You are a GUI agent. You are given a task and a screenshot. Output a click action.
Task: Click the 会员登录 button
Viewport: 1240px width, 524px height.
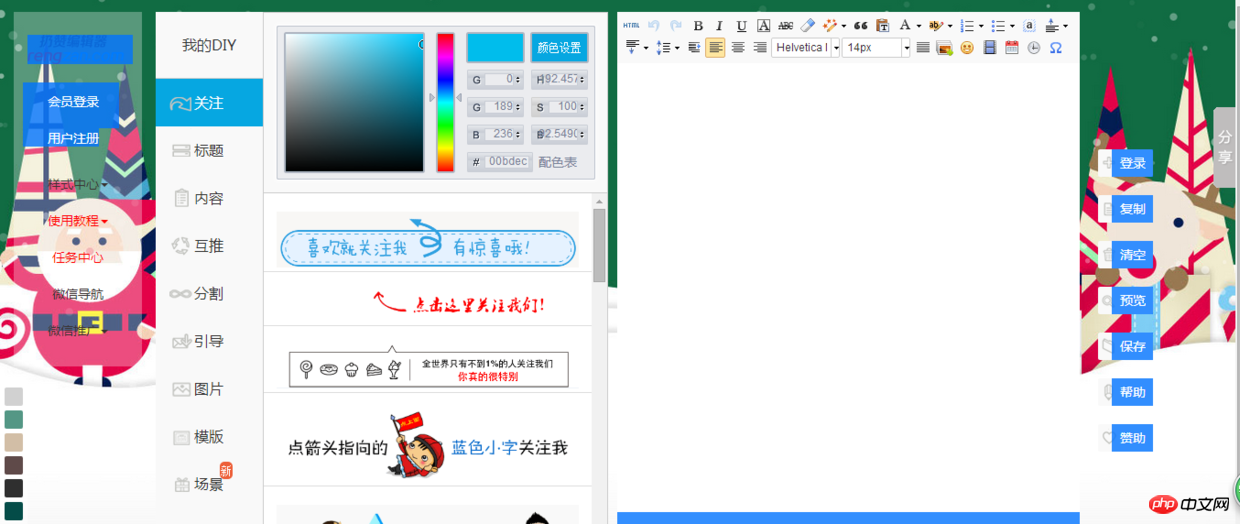tap(74, 102)
